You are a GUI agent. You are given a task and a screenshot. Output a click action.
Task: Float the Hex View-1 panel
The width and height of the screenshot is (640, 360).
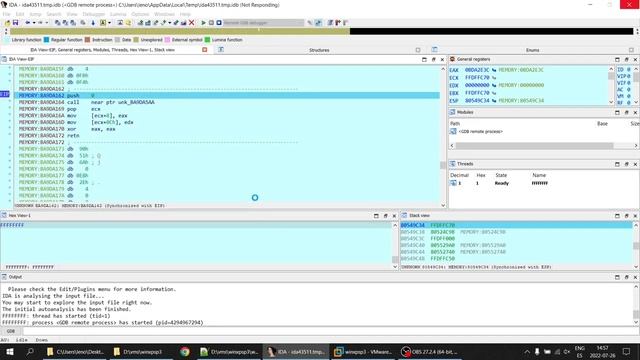385,216
